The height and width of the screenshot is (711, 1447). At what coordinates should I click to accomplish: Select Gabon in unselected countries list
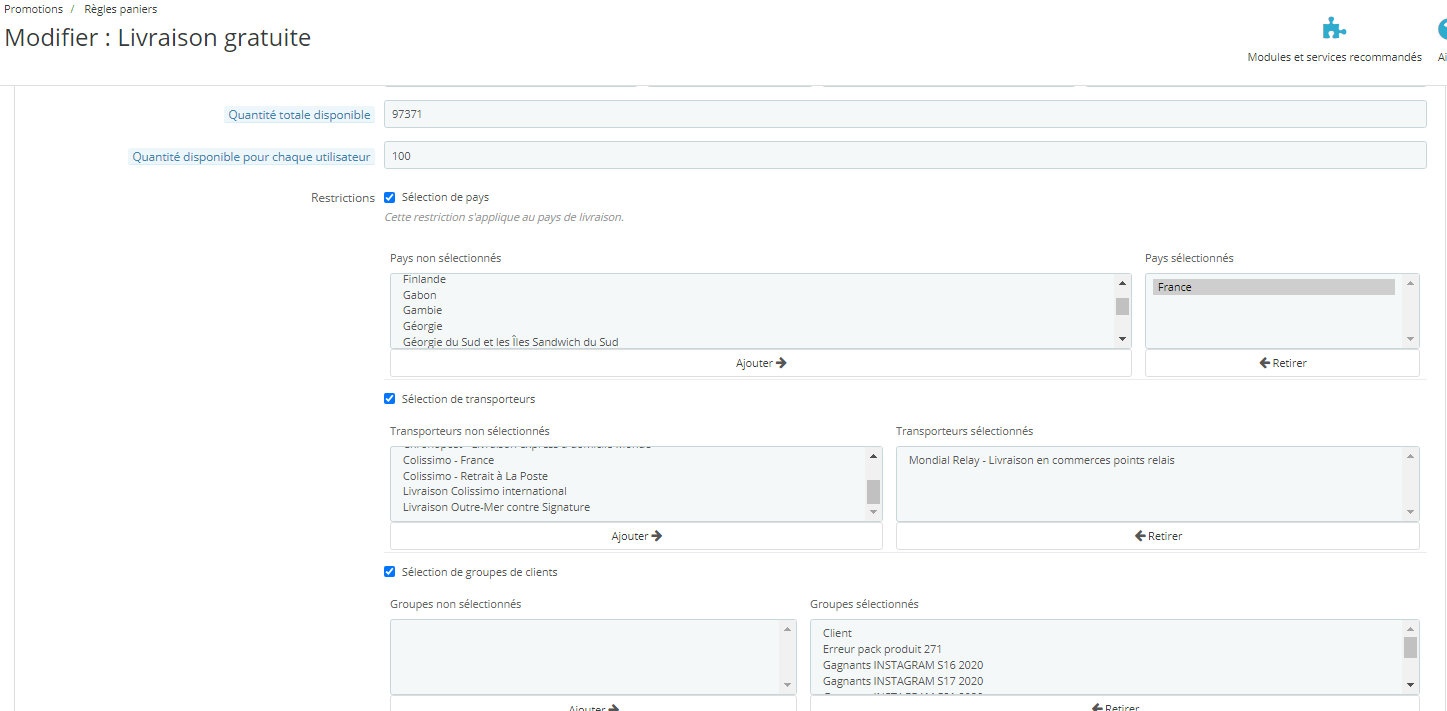pyautogui.click(x=420, y=295)
